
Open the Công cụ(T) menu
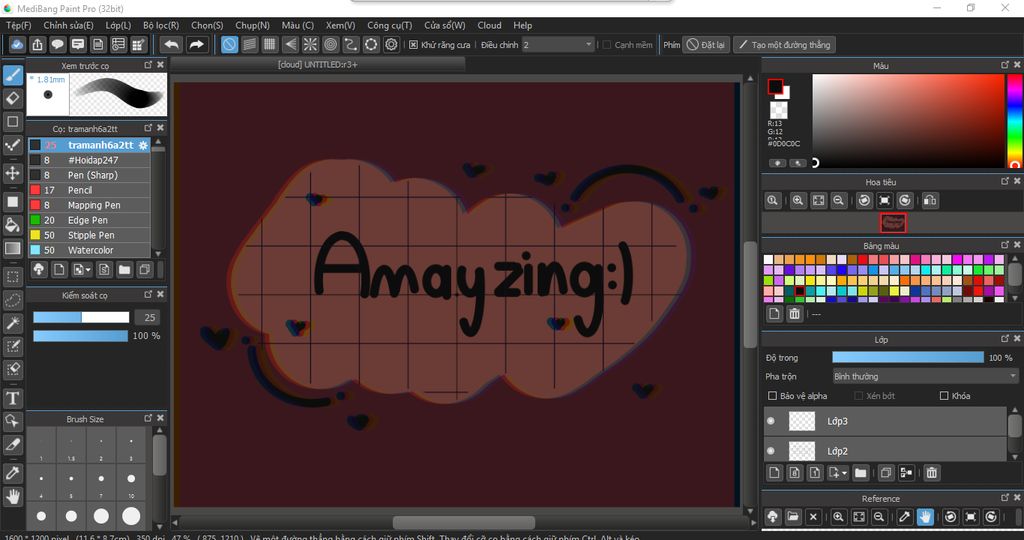(x=390, y=25)
